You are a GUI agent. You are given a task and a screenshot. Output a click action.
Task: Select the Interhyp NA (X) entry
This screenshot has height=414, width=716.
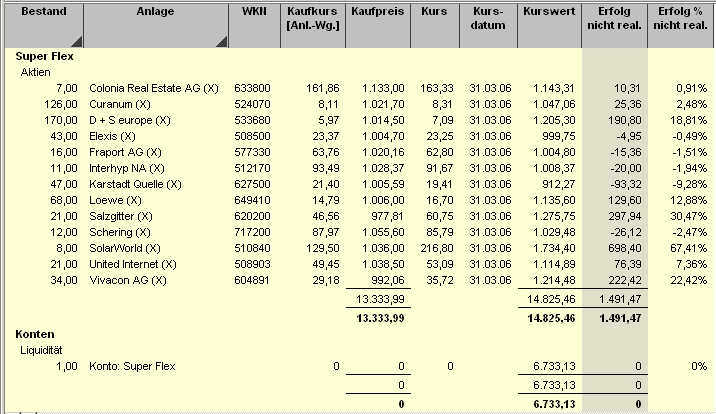(126, 168)
